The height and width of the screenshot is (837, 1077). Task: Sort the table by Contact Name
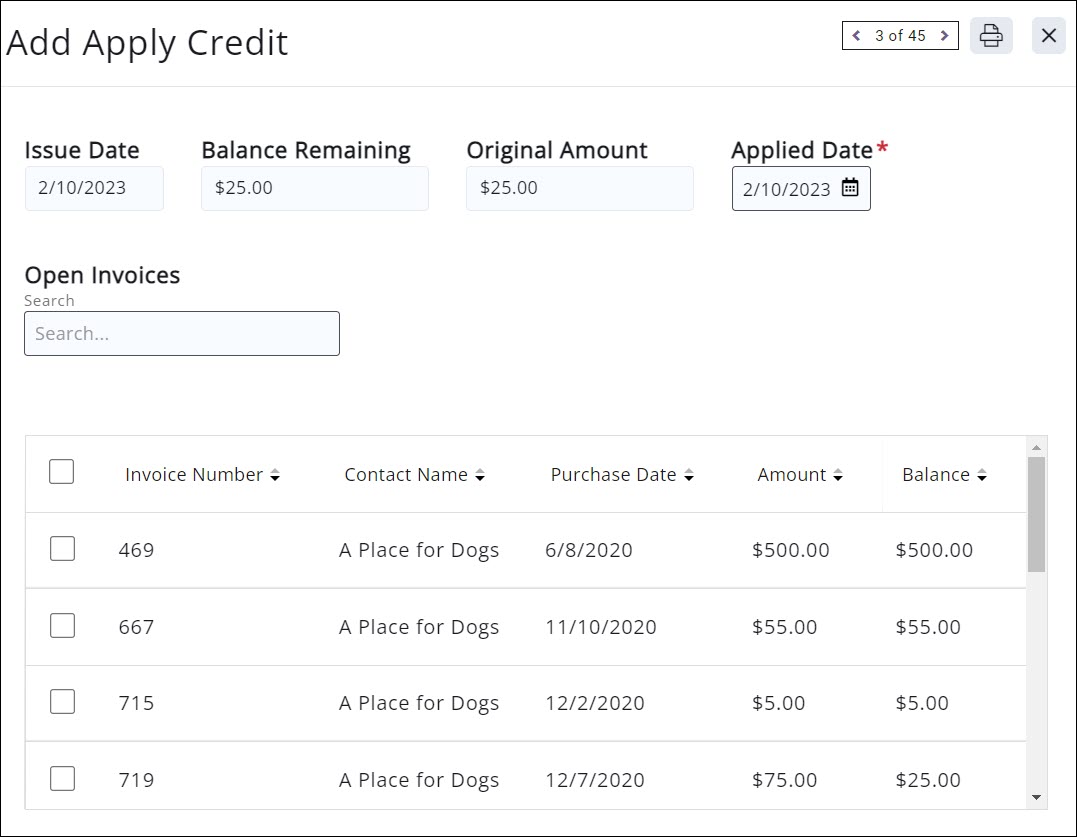[x=481, y=475]
